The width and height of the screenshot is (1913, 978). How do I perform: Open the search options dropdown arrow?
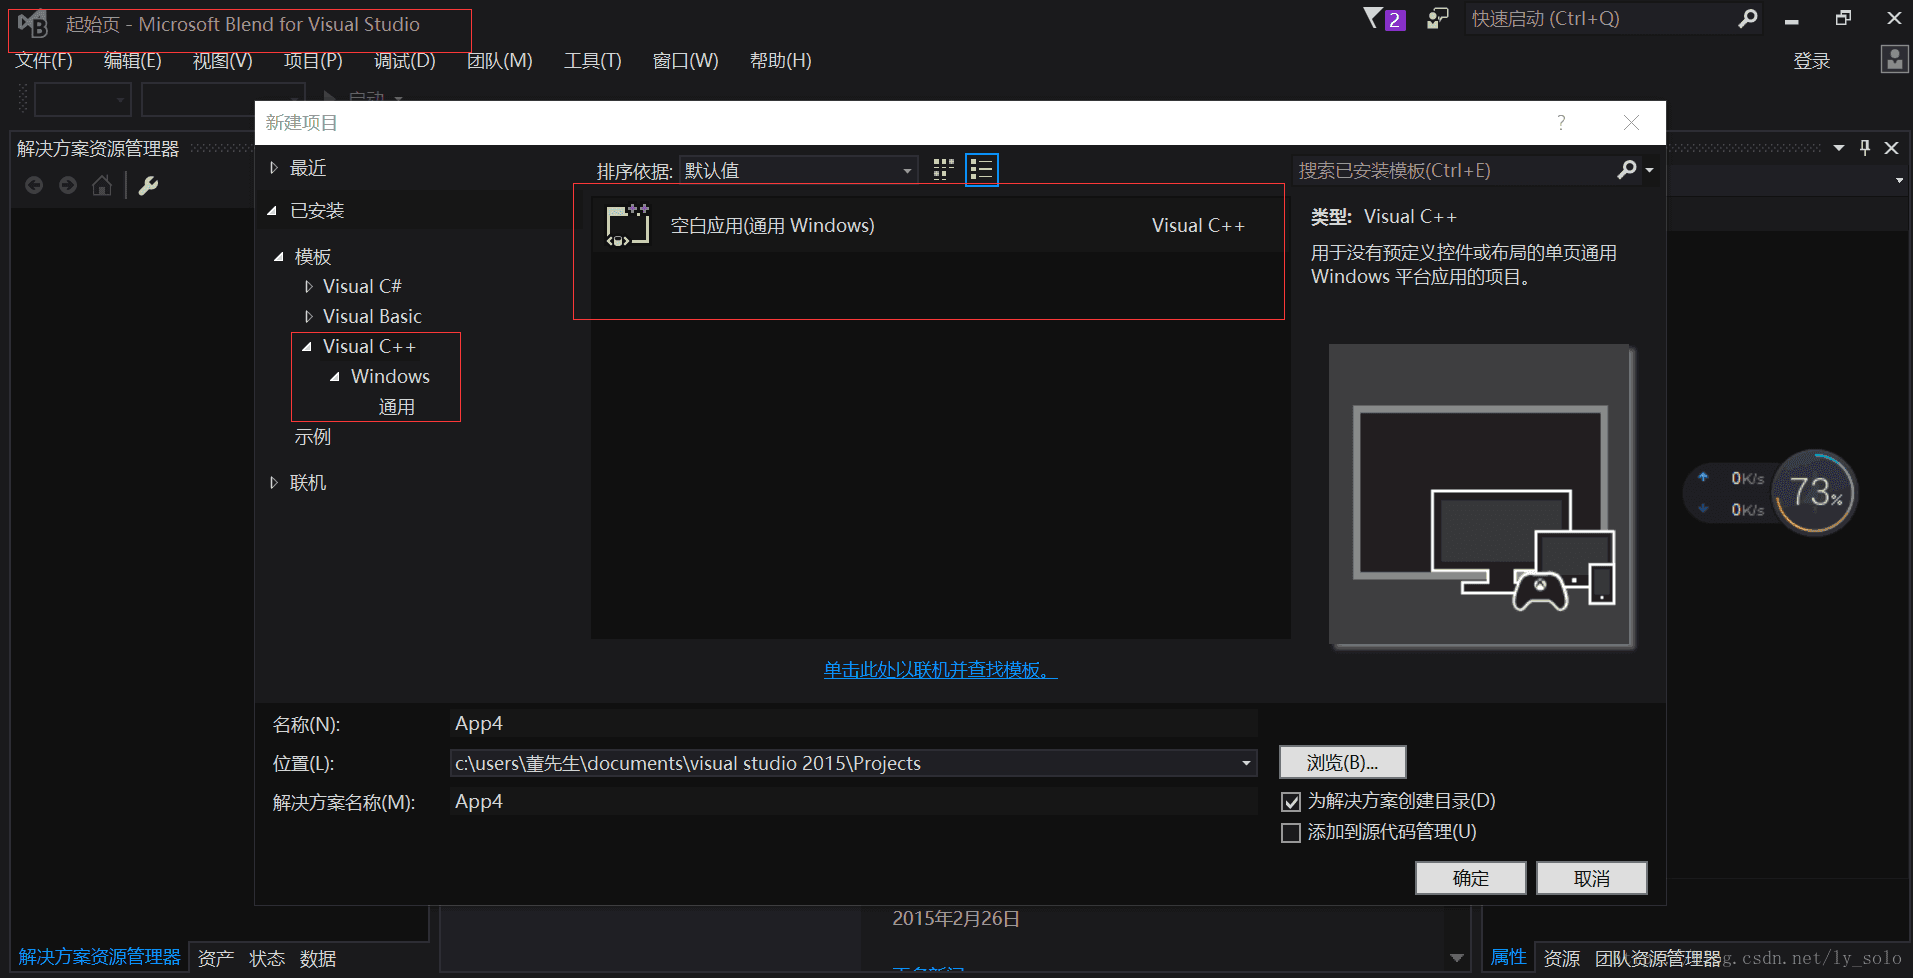1650,170
